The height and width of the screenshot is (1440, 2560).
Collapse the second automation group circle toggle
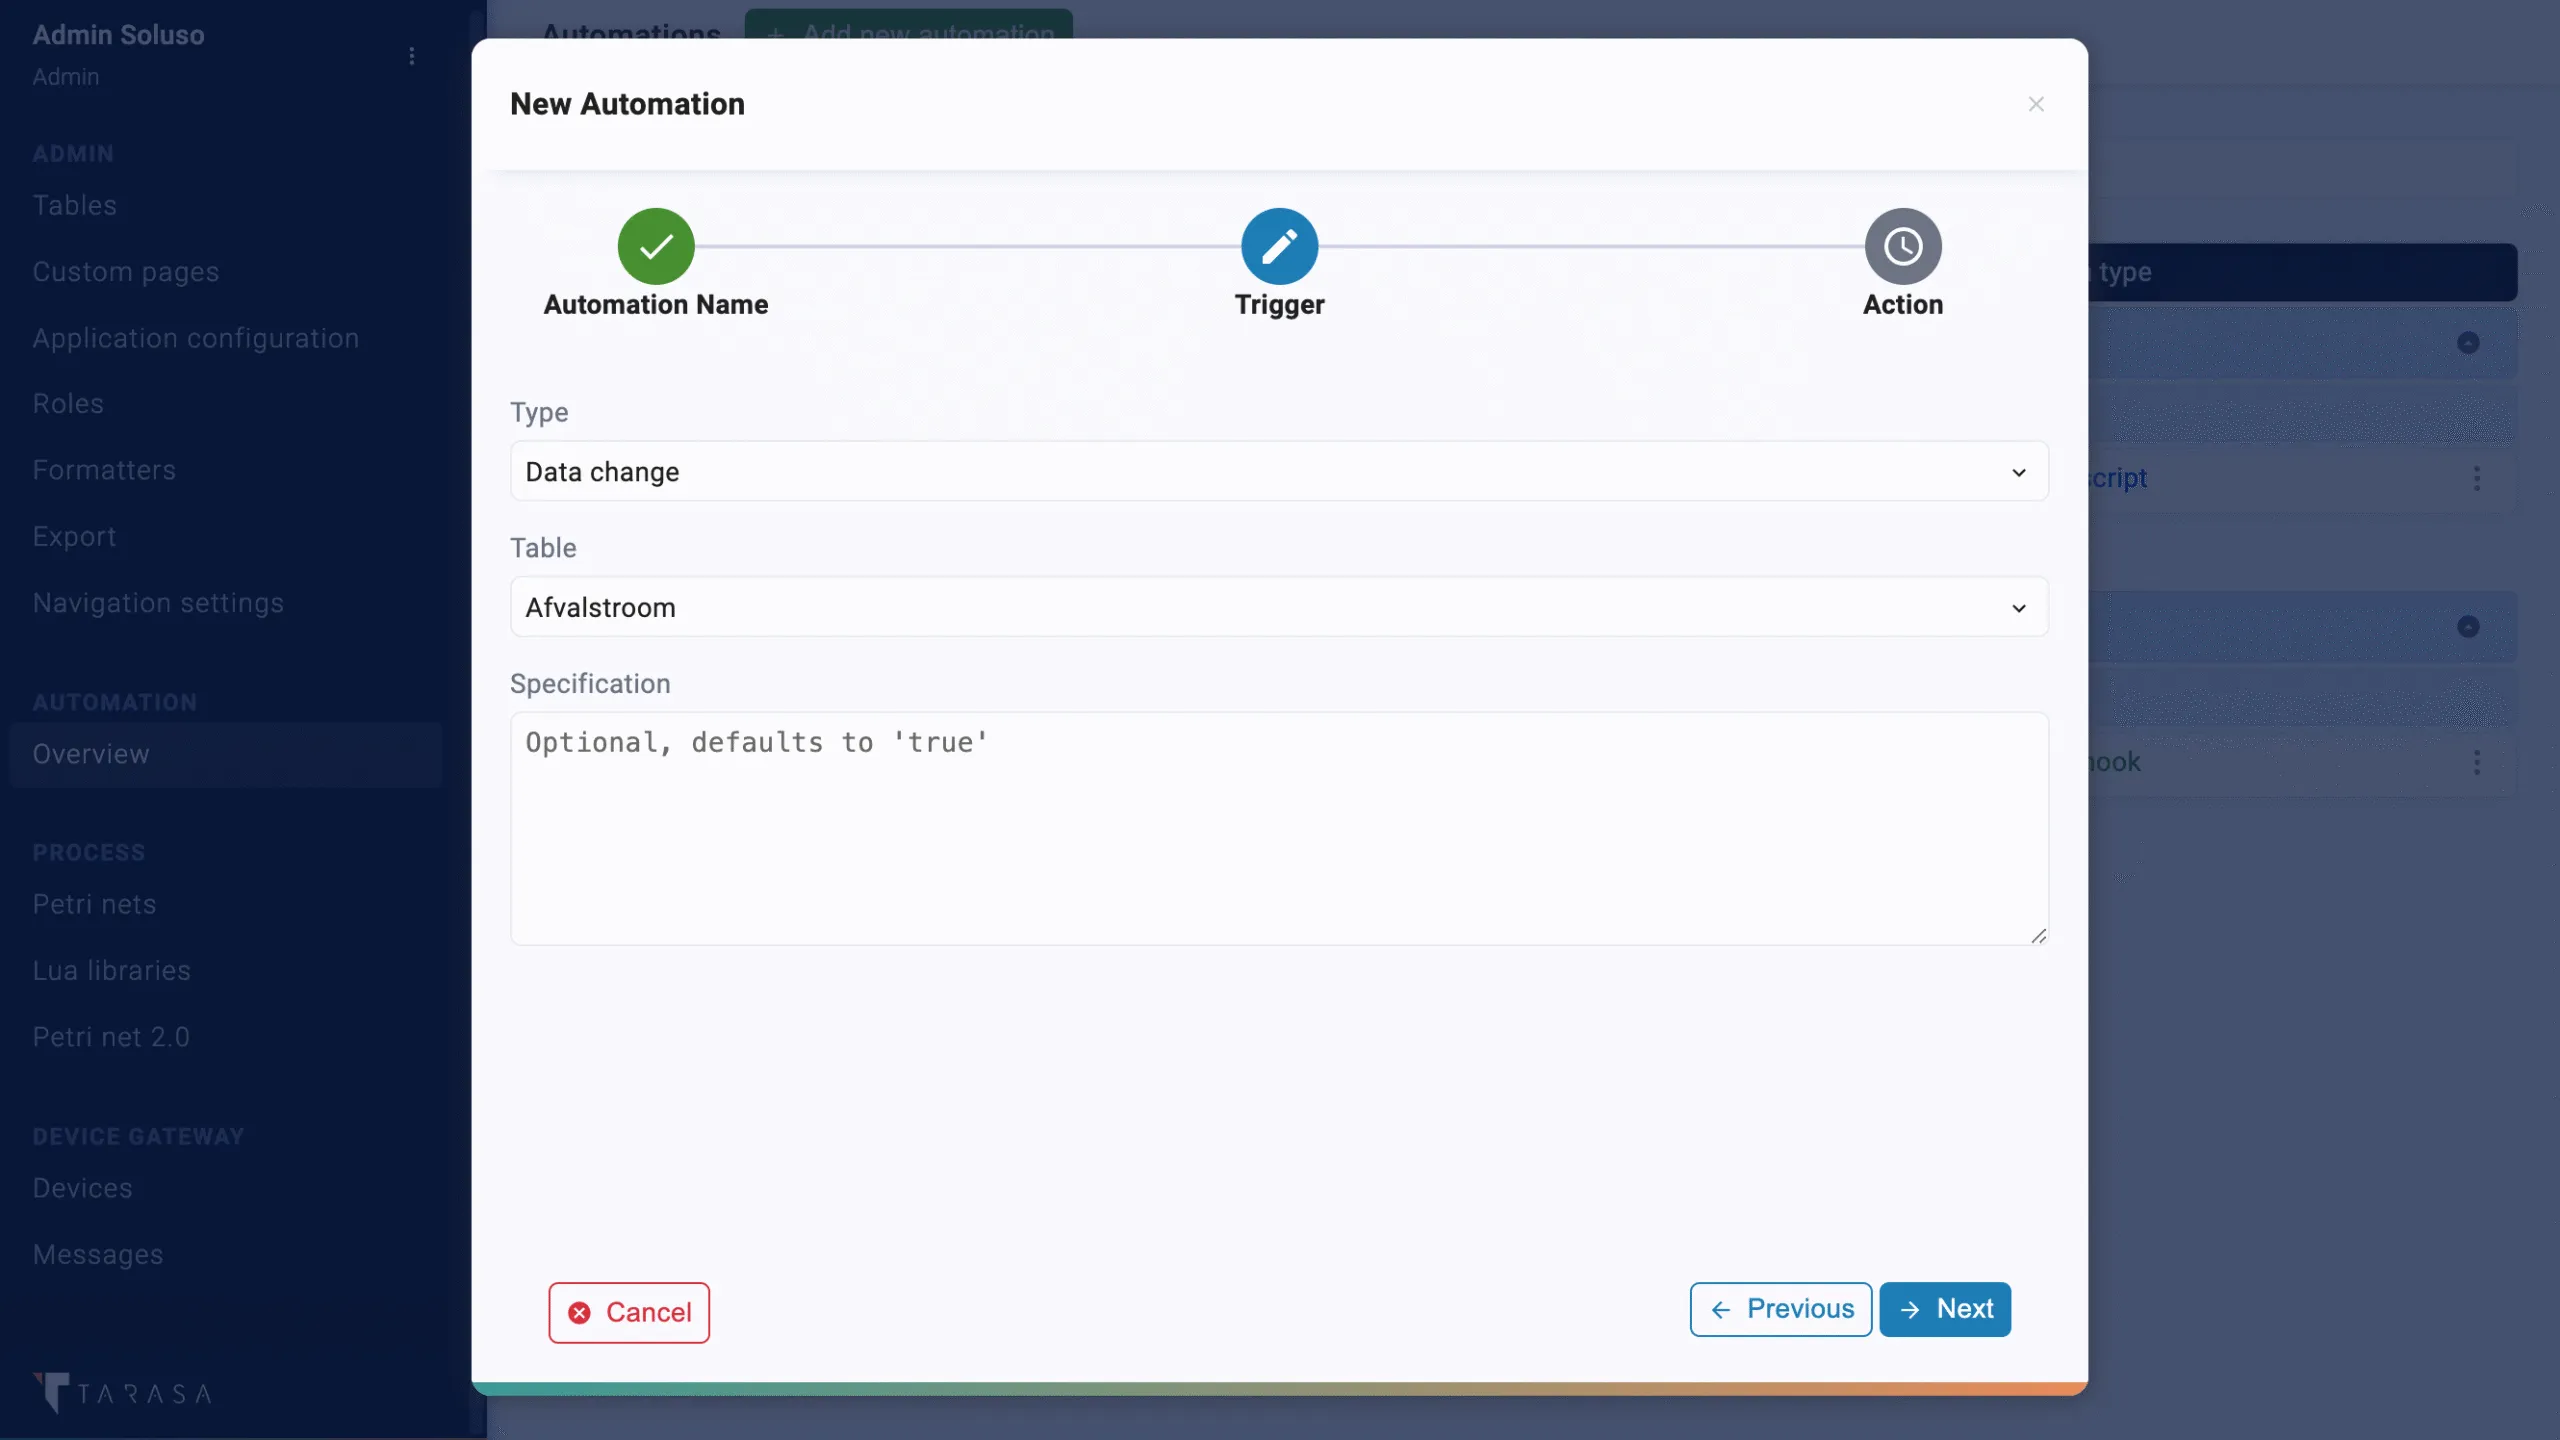(x=2468, y=627)
